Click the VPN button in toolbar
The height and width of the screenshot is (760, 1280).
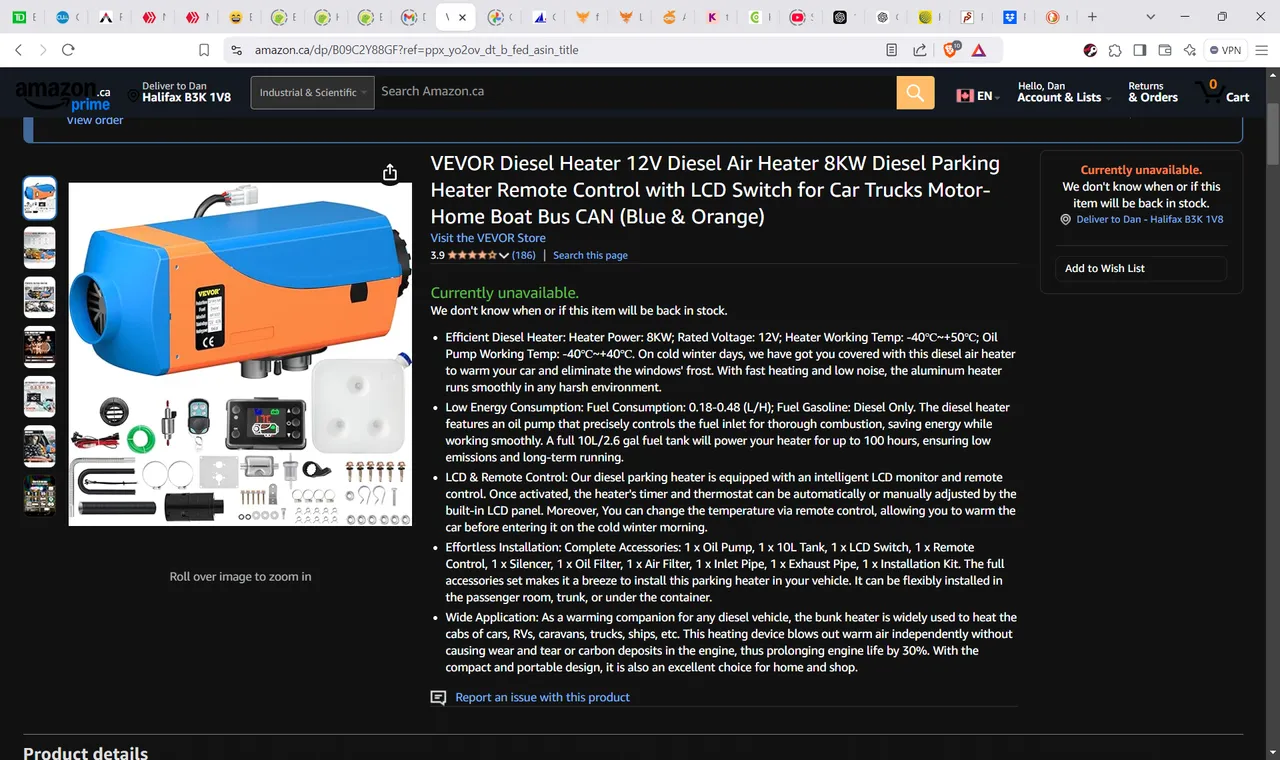point(1225,50)
